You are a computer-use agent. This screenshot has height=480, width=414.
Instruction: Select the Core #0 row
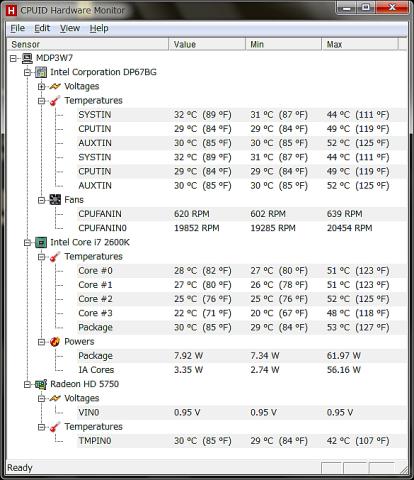point(241,271)
